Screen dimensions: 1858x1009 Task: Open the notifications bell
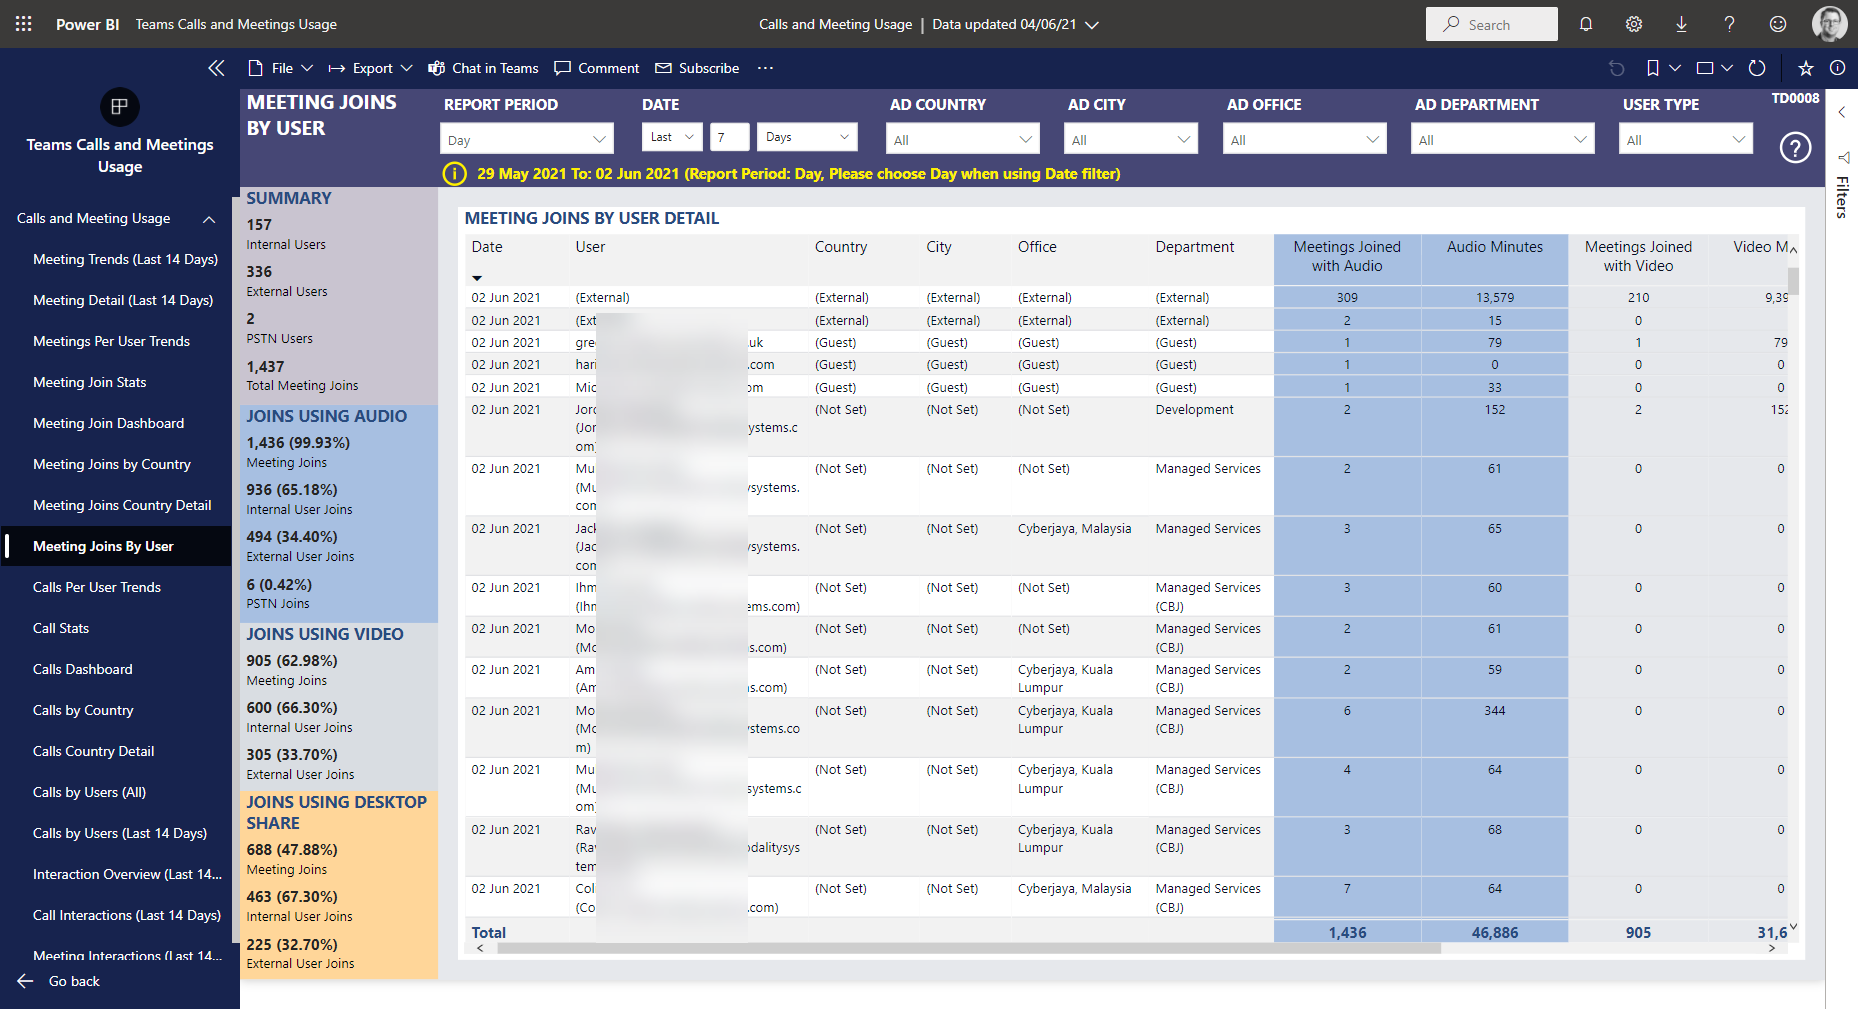1586,24
